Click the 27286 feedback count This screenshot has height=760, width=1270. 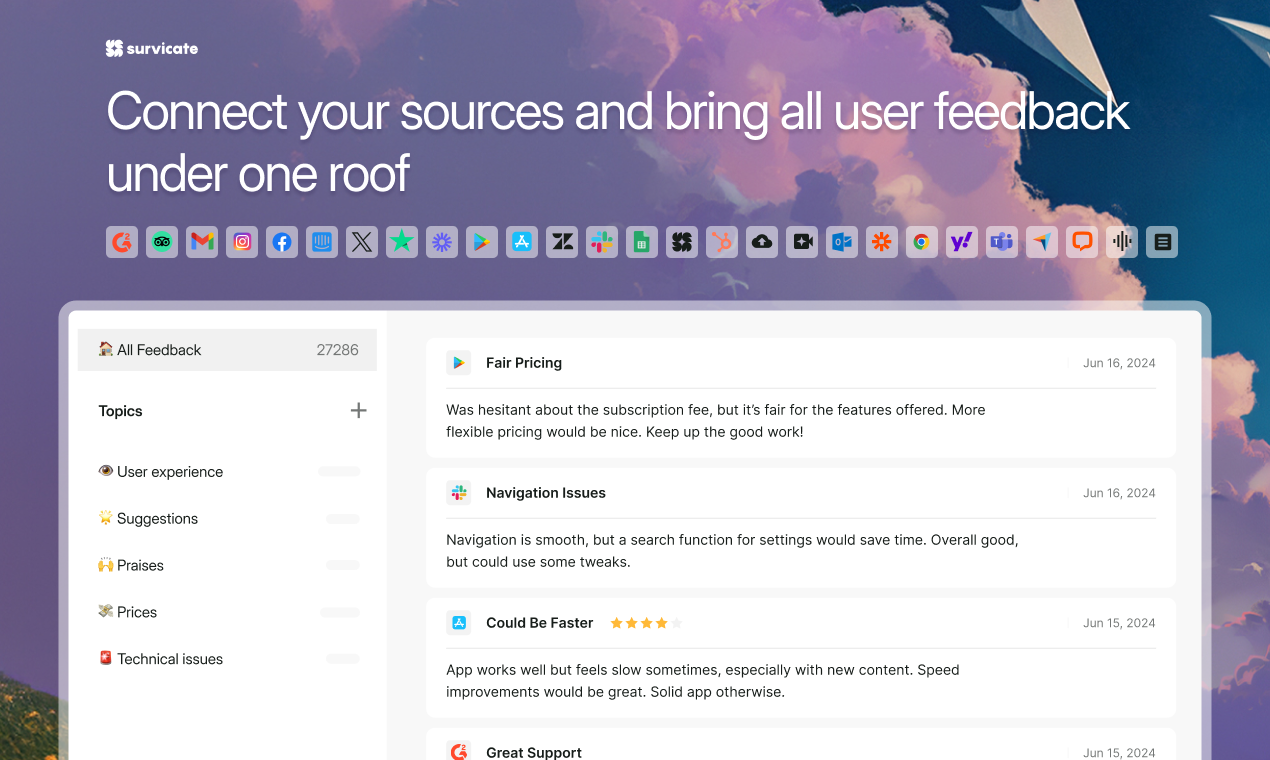[x=337, y=350]
